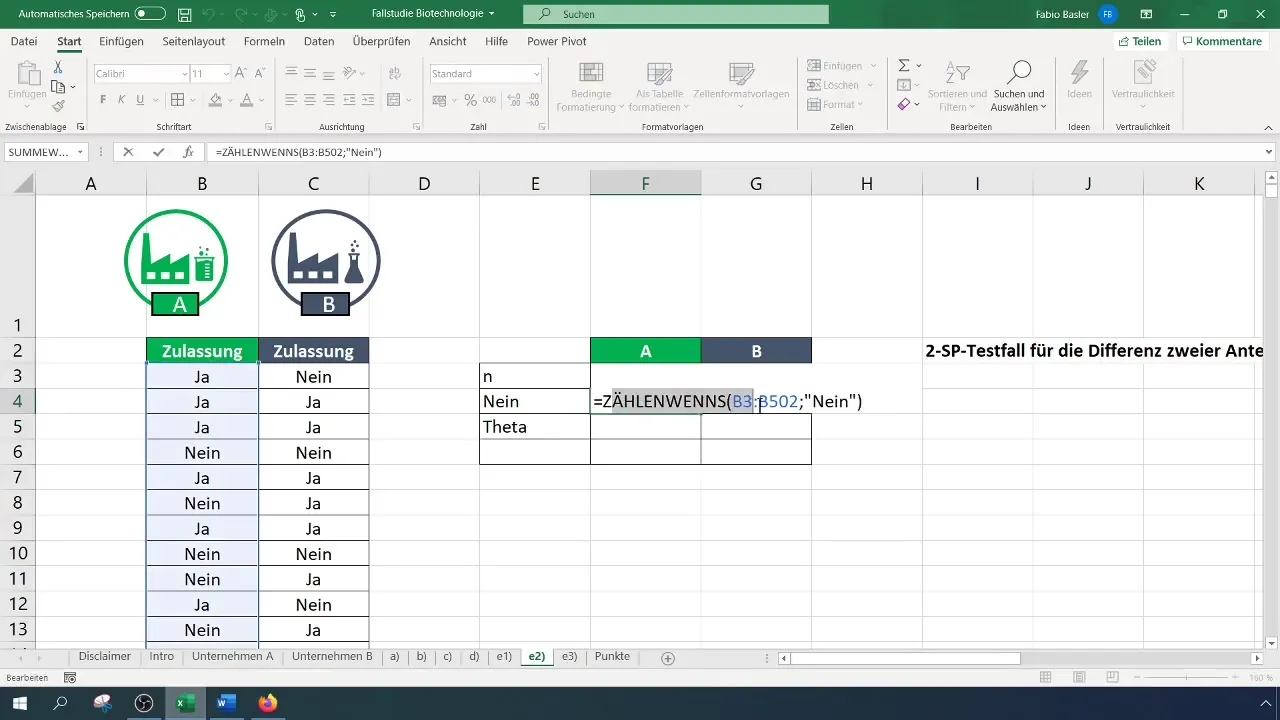Viewport: 1280px width, 720px height.
Task: Switch to the Power Pivot tab
Action: 557,41
